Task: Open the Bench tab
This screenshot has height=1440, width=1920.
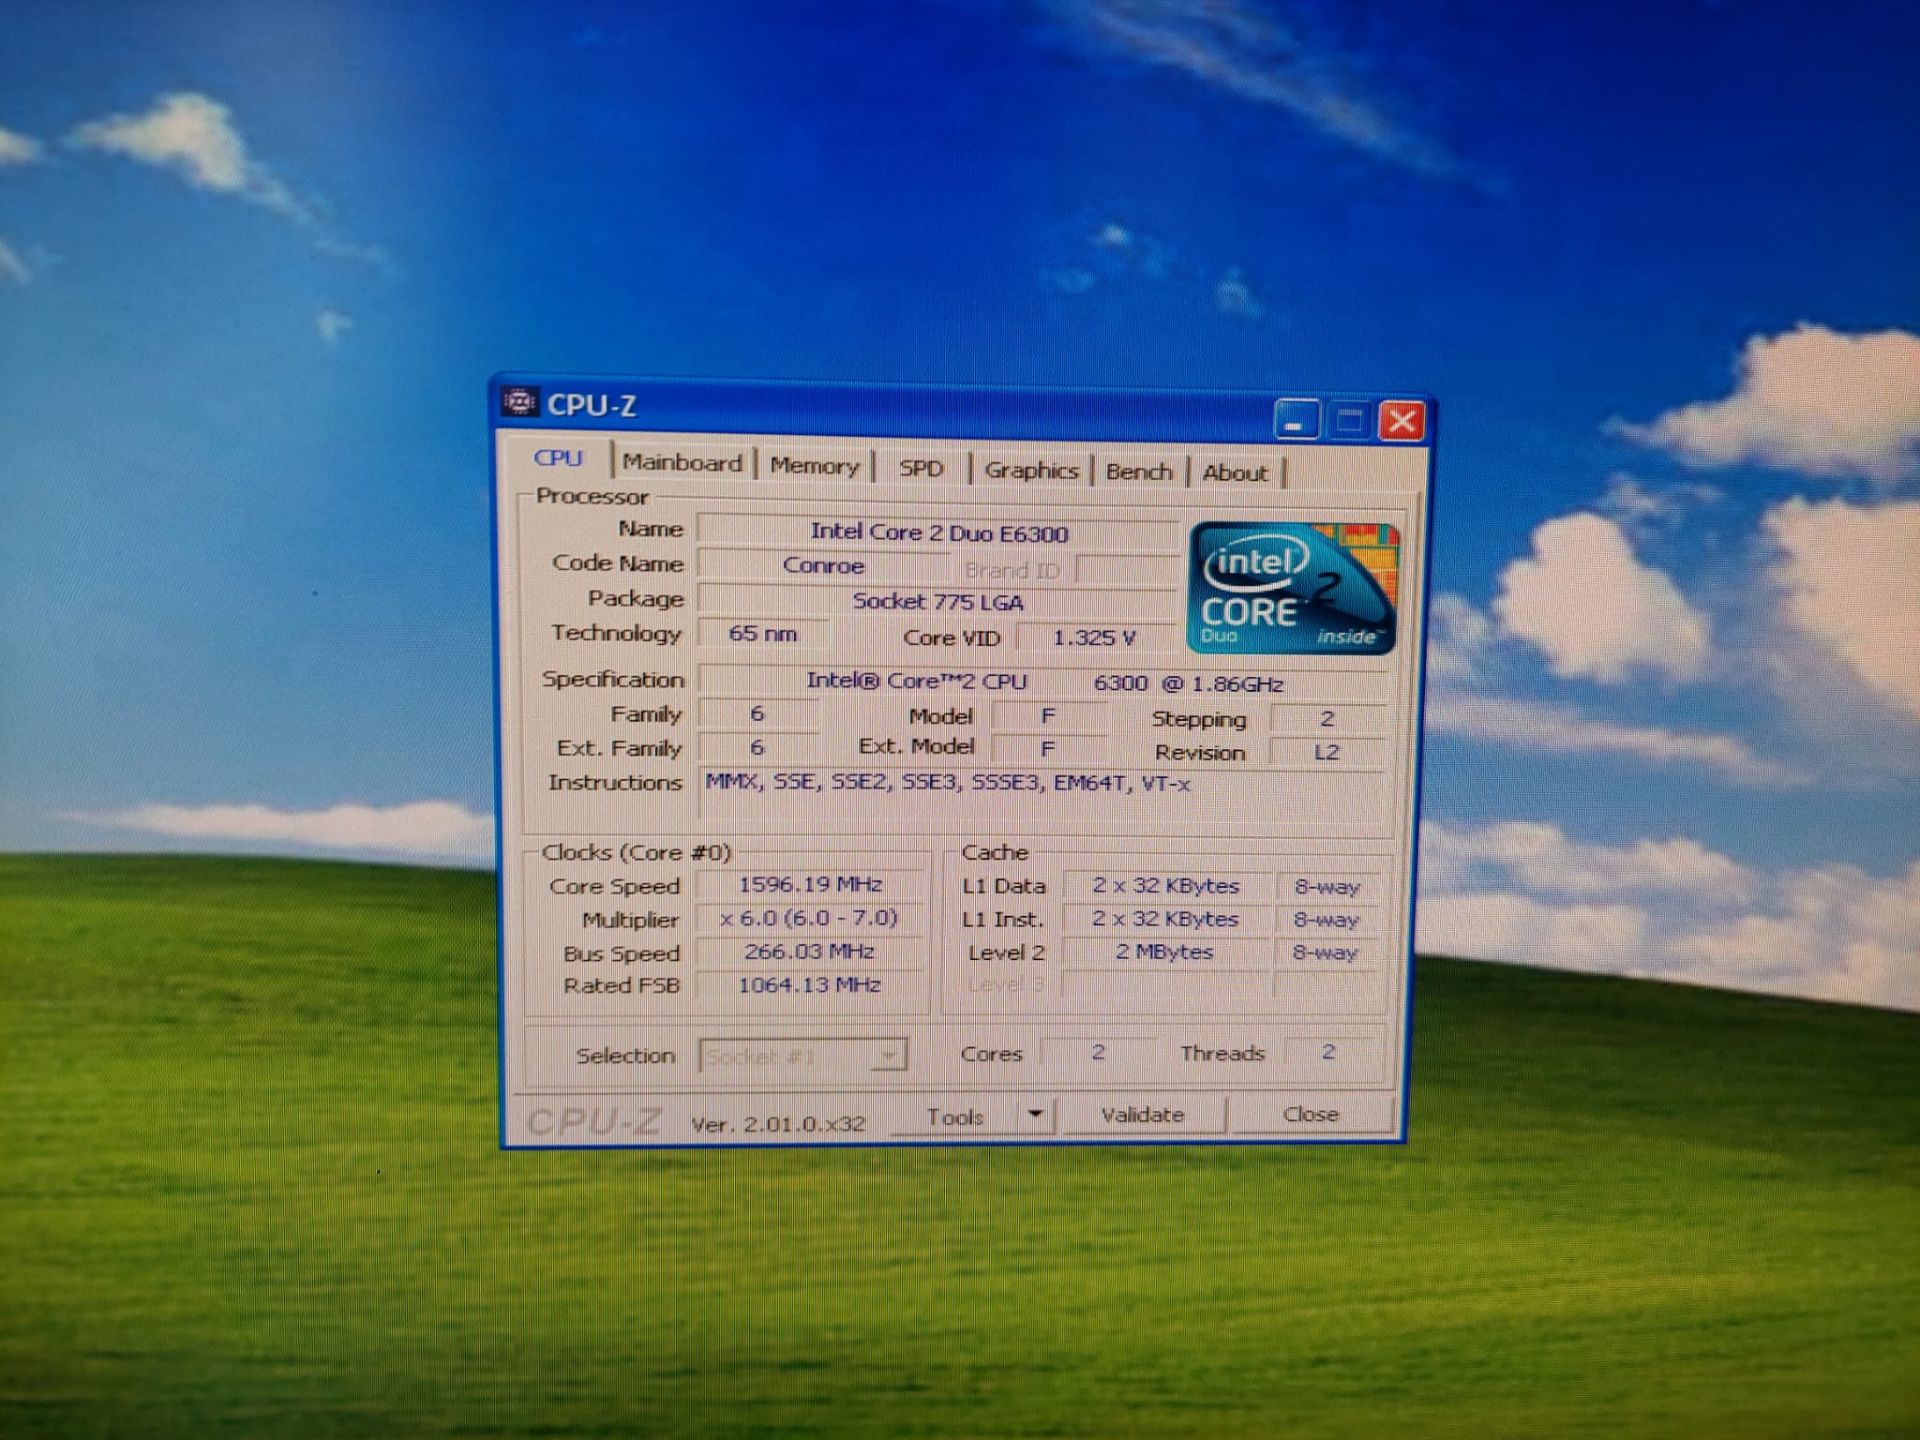Action: click(x=1139, y=472)
